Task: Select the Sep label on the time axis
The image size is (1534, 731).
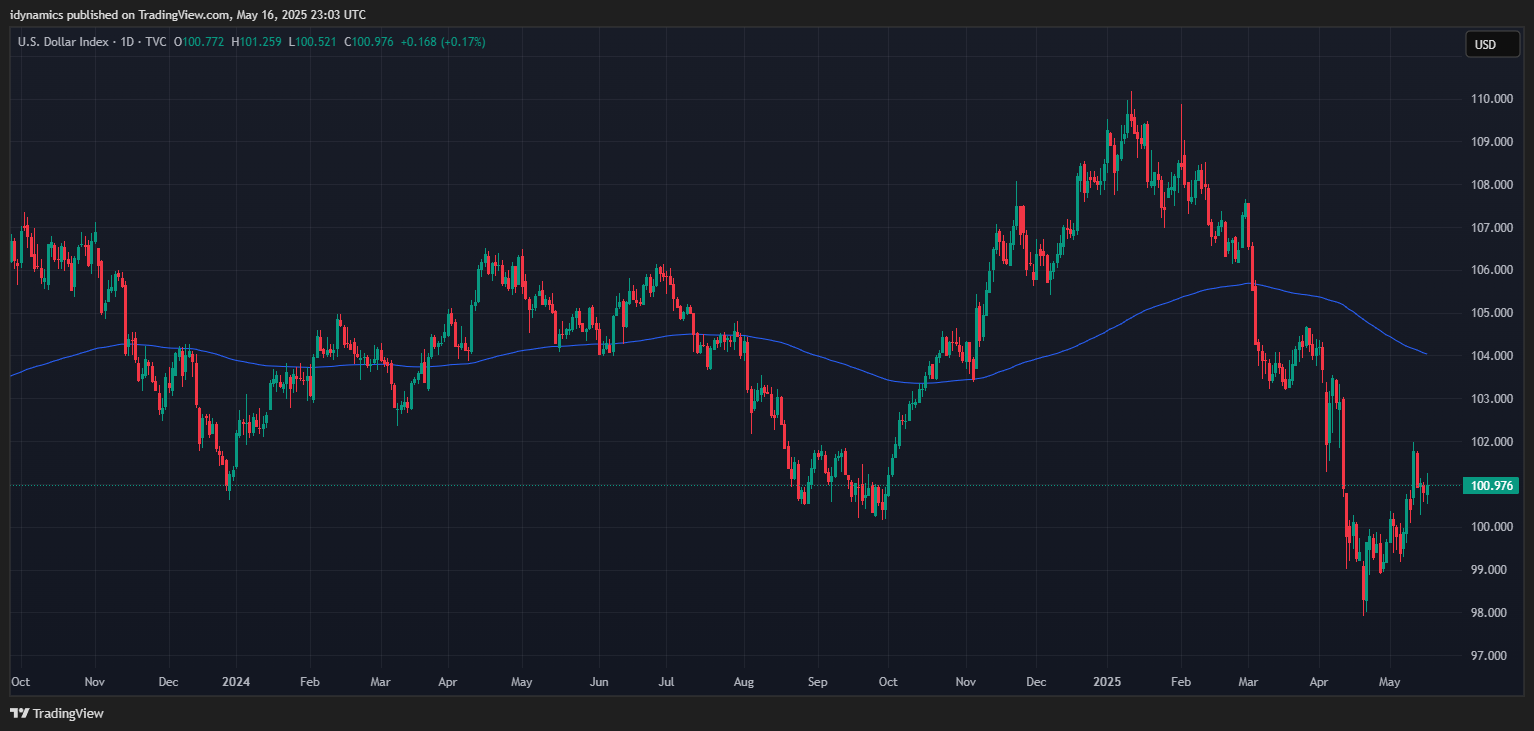Action: point(818,682)
